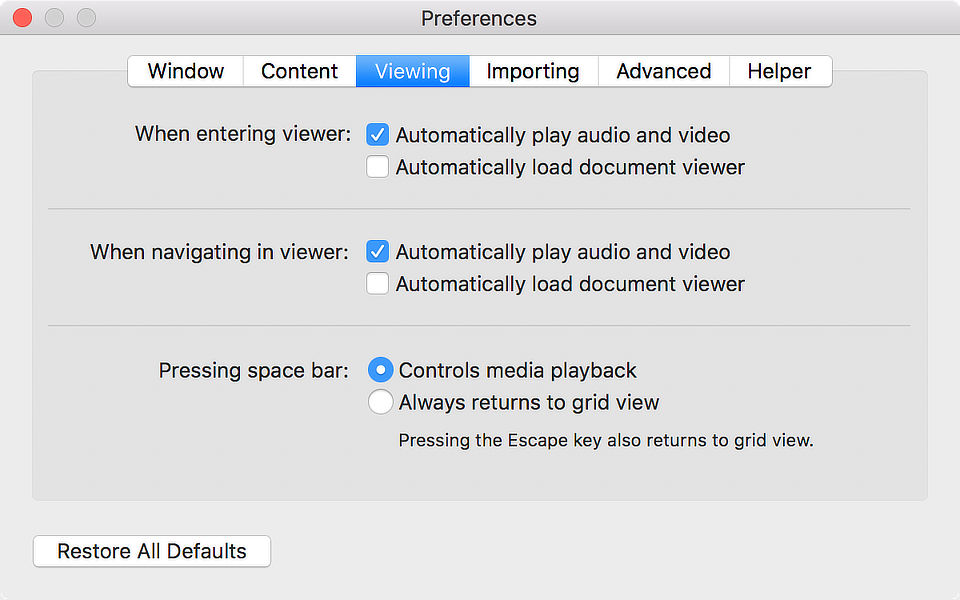Switch to the Importing tab

click(532, 71)
